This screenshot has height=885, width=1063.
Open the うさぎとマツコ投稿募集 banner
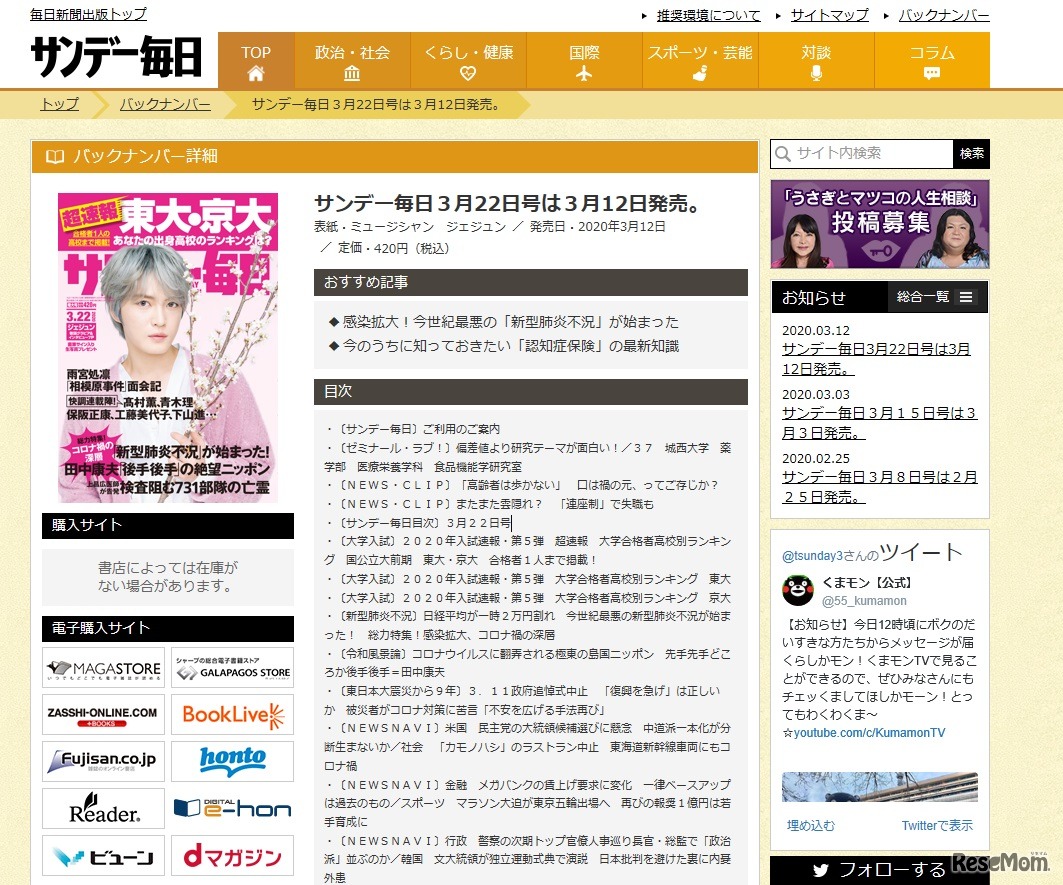(878, 224)
